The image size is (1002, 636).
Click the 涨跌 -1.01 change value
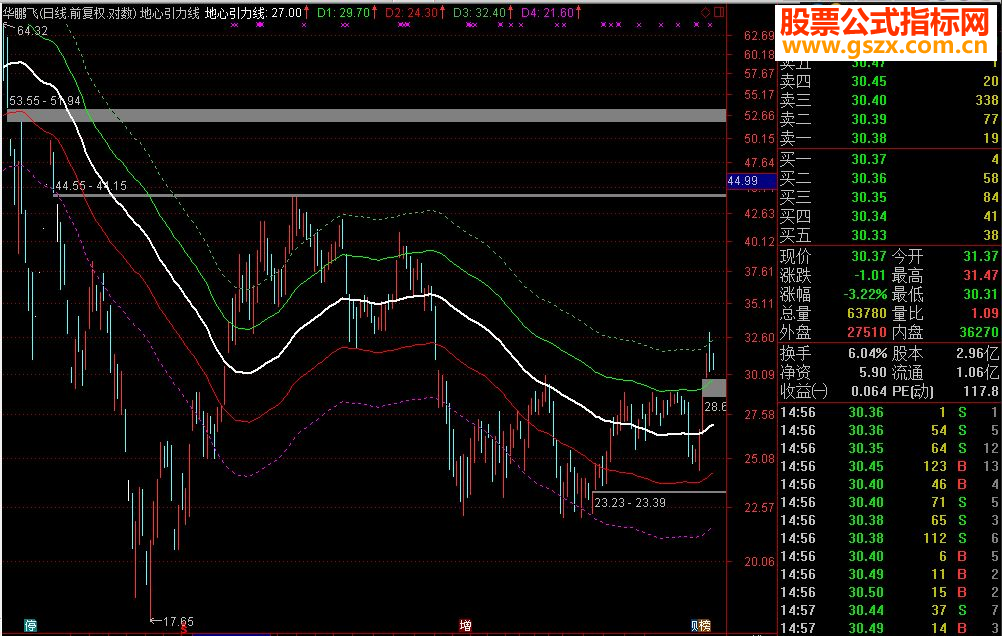(x=870, y=276)
